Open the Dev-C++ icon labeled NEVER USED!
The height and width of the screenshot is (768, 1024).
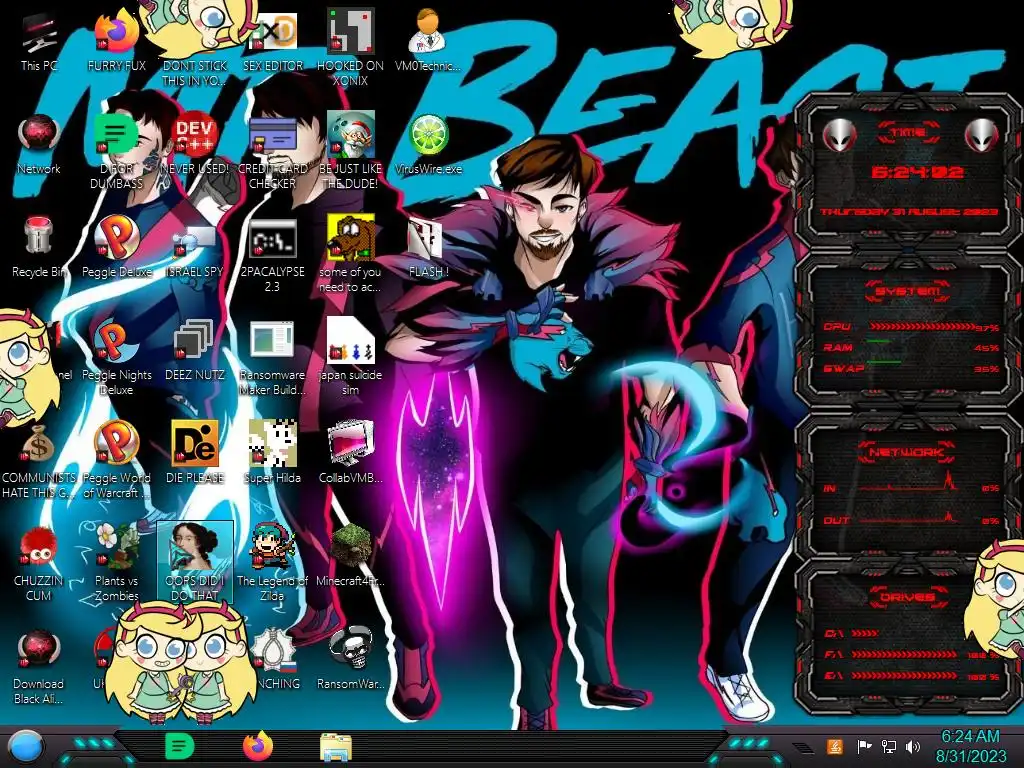194,145
